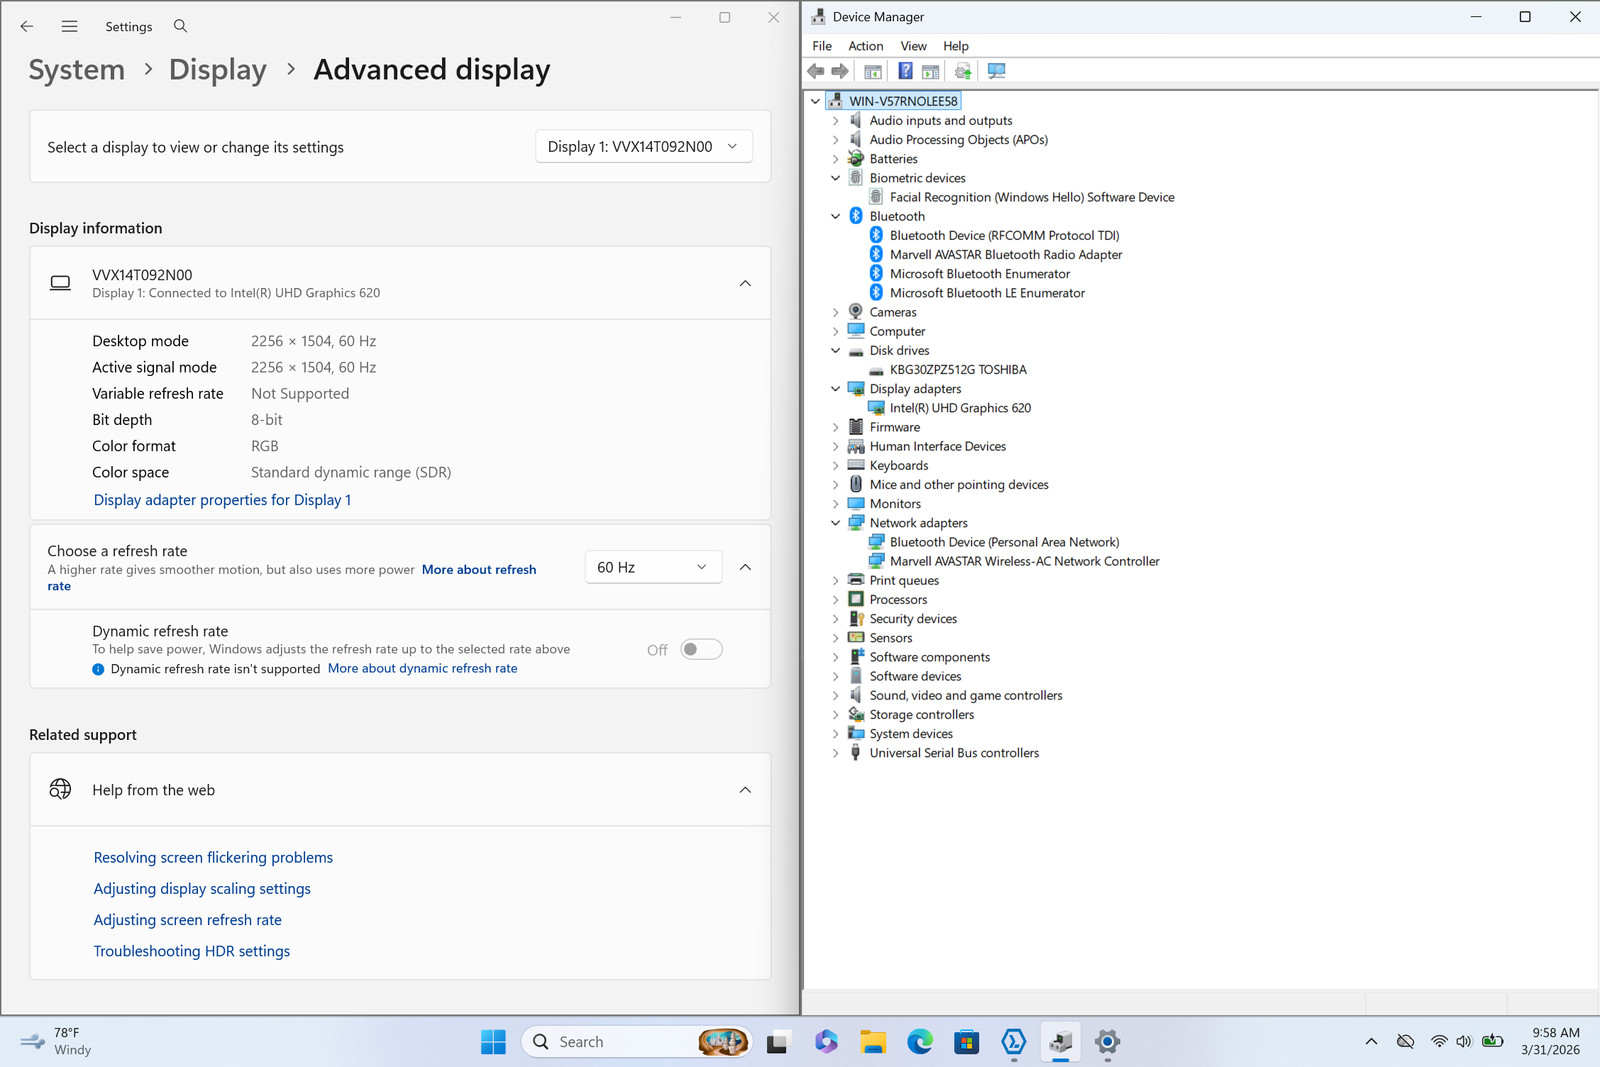Open Adjusting display scaling settings link

[x=202, y=889]
